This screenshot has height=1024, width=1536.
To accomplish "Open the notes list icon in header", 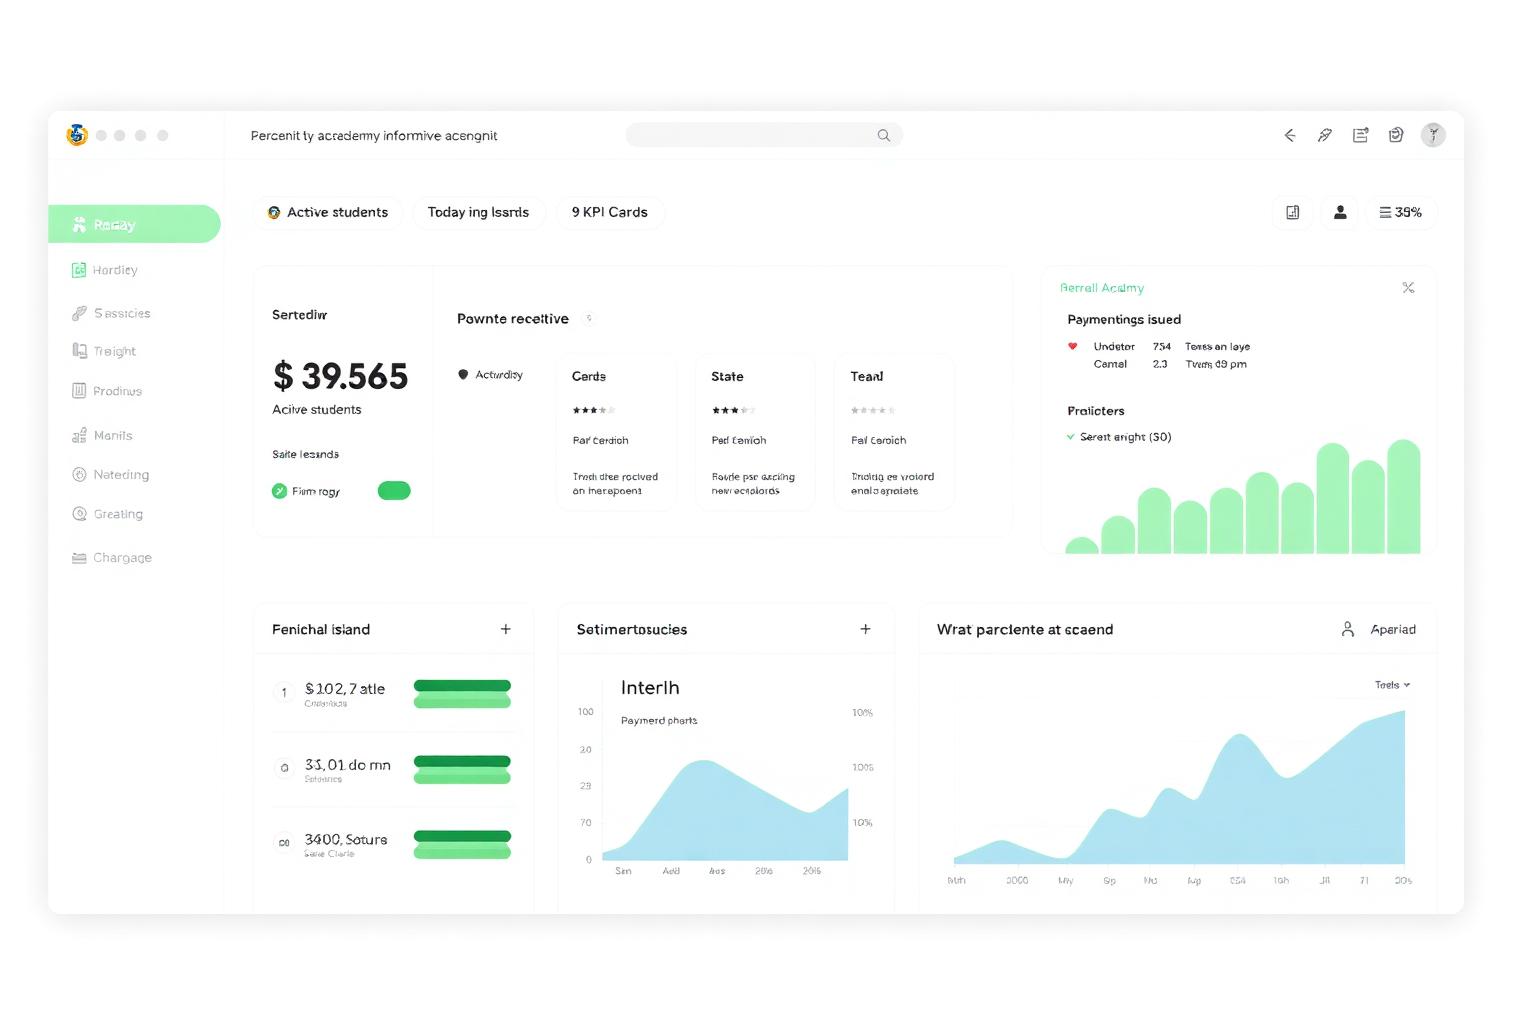I will tap(1360, 135).
